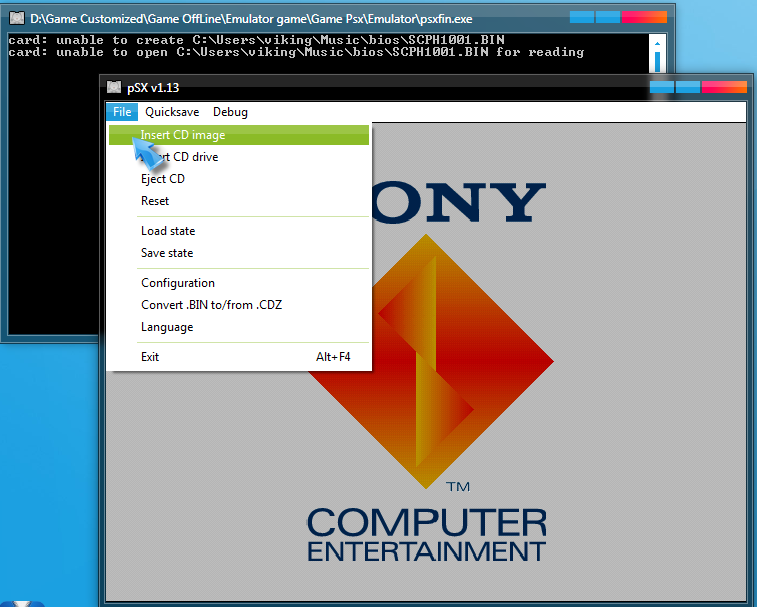Click console line 'unable to open' SCPH1001.BIN
Image resolution: width=757 pixels, height=607 pixels.
(x=296, y=52)
